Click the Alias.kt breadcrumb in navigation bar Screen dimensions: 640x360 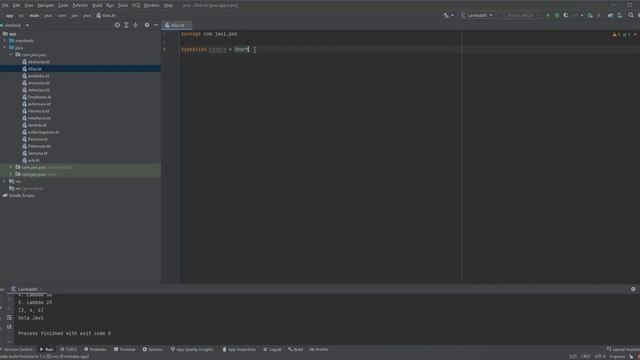(106, 16)
